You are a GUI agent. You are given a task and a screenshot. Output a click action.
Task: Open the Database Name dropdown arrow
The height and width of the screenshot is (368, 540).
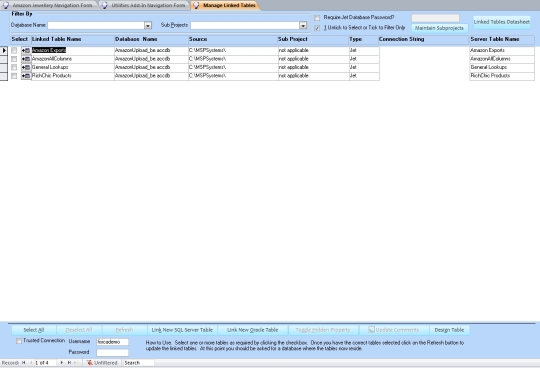[x=148, y=25]
